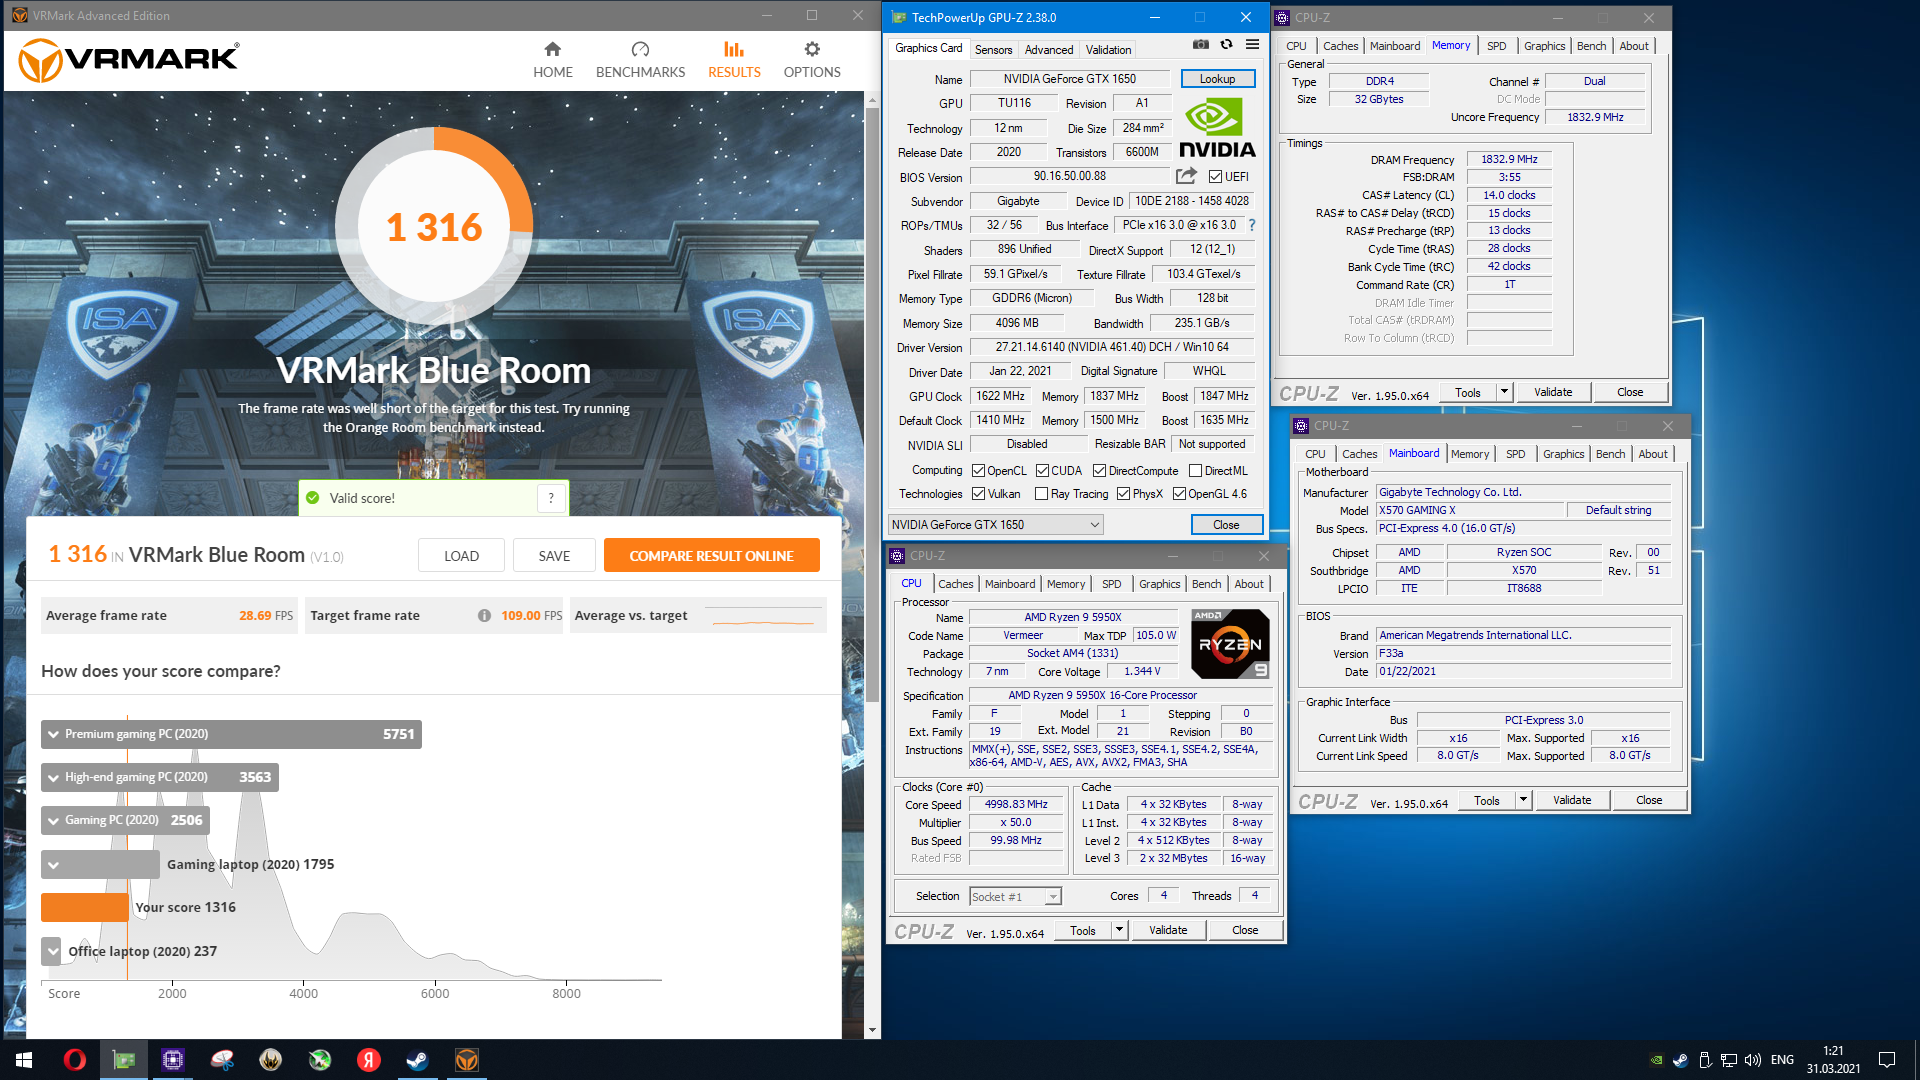This screenshot has height=1080, width=1920.
Task: Open the VRMark OPTIONS gear
Action: [811, 60]
